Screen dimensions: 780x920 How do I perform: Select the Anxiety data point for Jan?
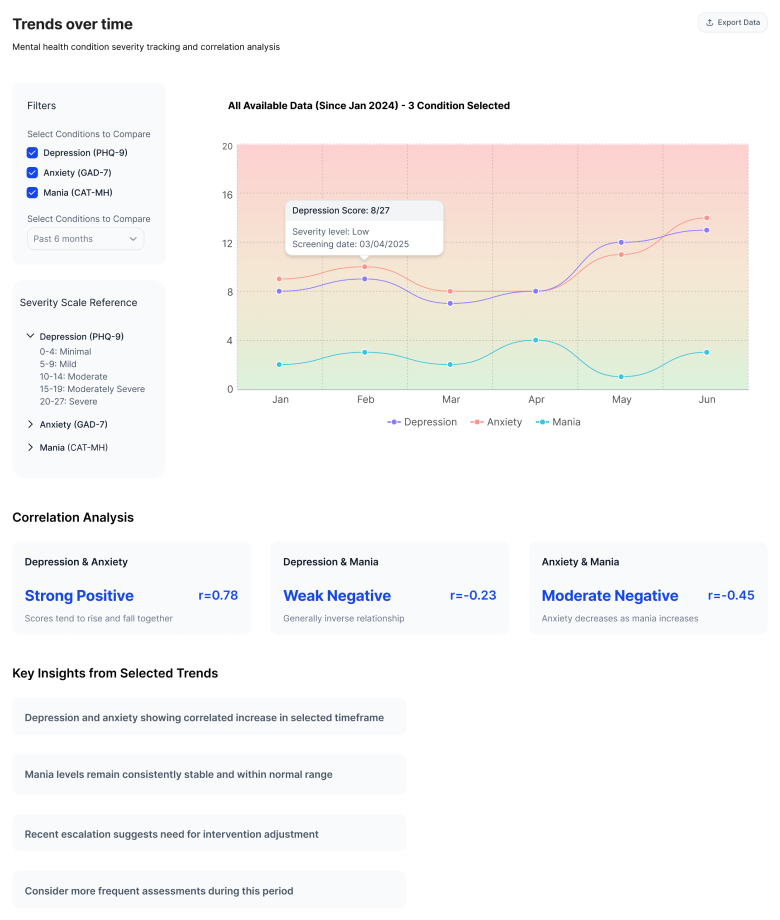point(279,279)
